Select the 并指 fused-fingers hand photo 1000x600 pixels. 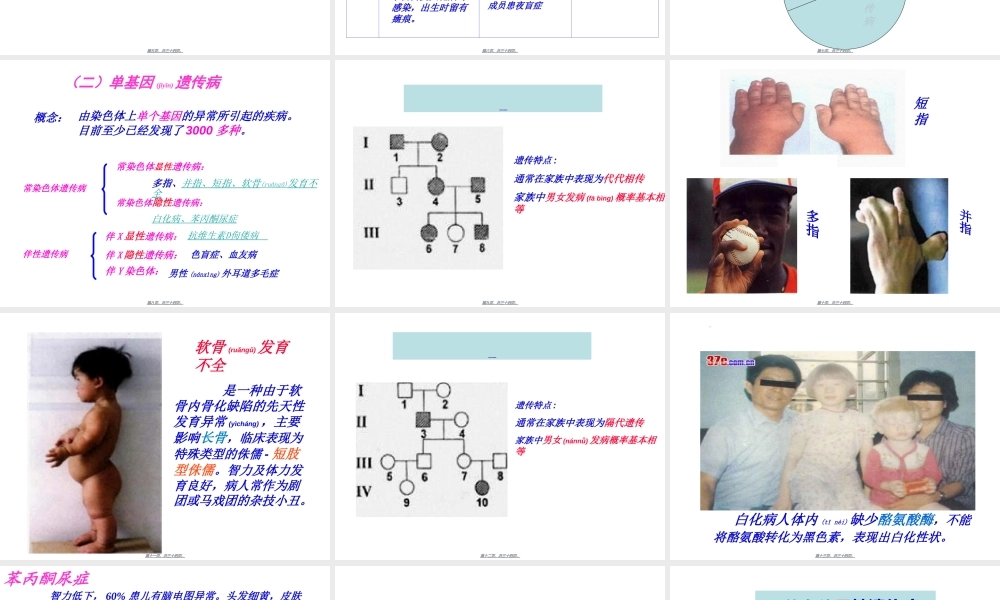[x=898, y=235]
